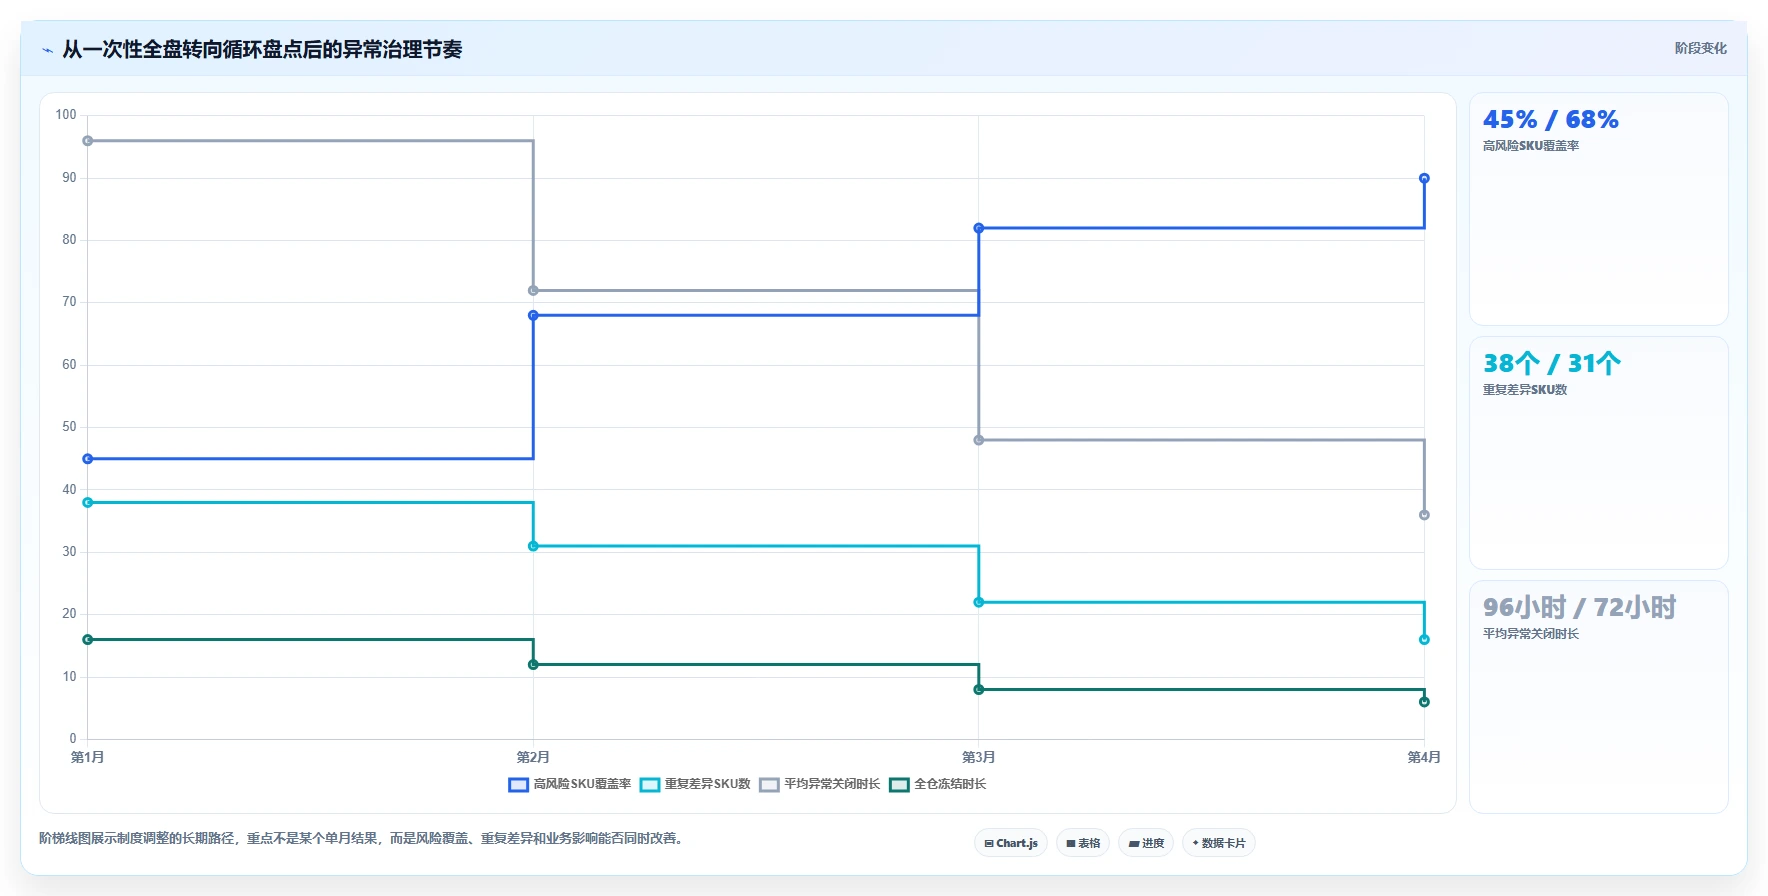
Task: Click gray data point at 第4月 (36)
Action: [x=1424, y=515]
